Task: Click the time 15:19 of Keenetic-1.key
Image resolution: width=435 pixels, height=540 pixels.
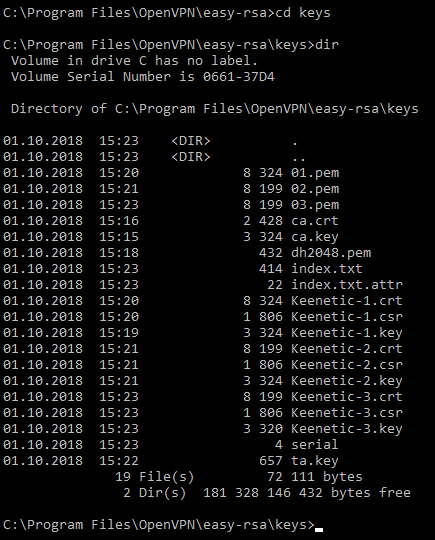Action: coord(119,333)
